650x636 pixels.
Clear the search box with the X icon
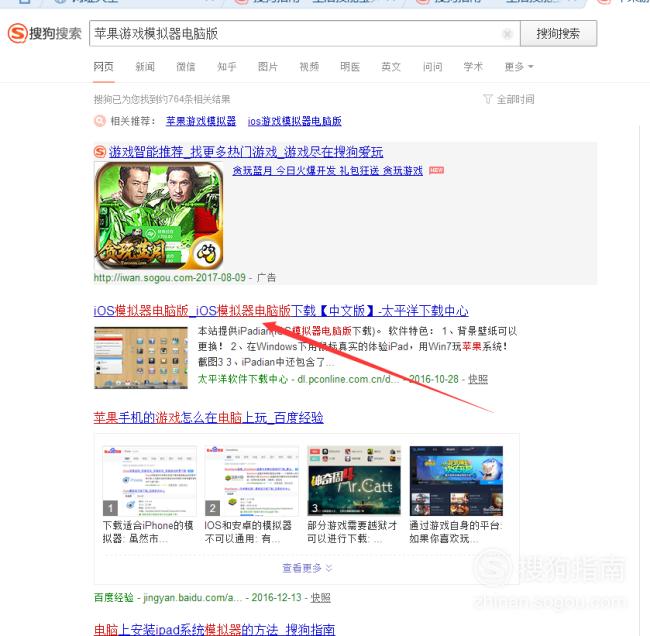507,34
